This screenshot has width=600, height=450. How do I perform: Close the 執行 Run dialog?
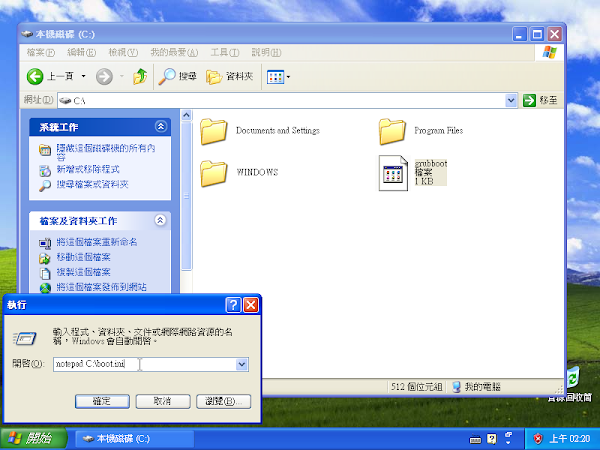[251, 305]
